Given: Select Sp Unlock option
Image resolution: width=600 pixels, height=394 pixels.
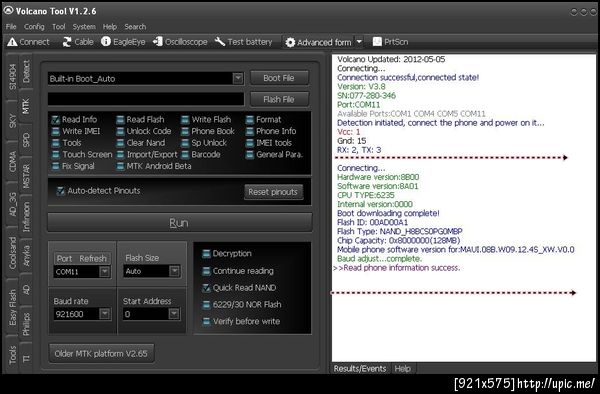Looking at the screenshot, I should [185, 143].
